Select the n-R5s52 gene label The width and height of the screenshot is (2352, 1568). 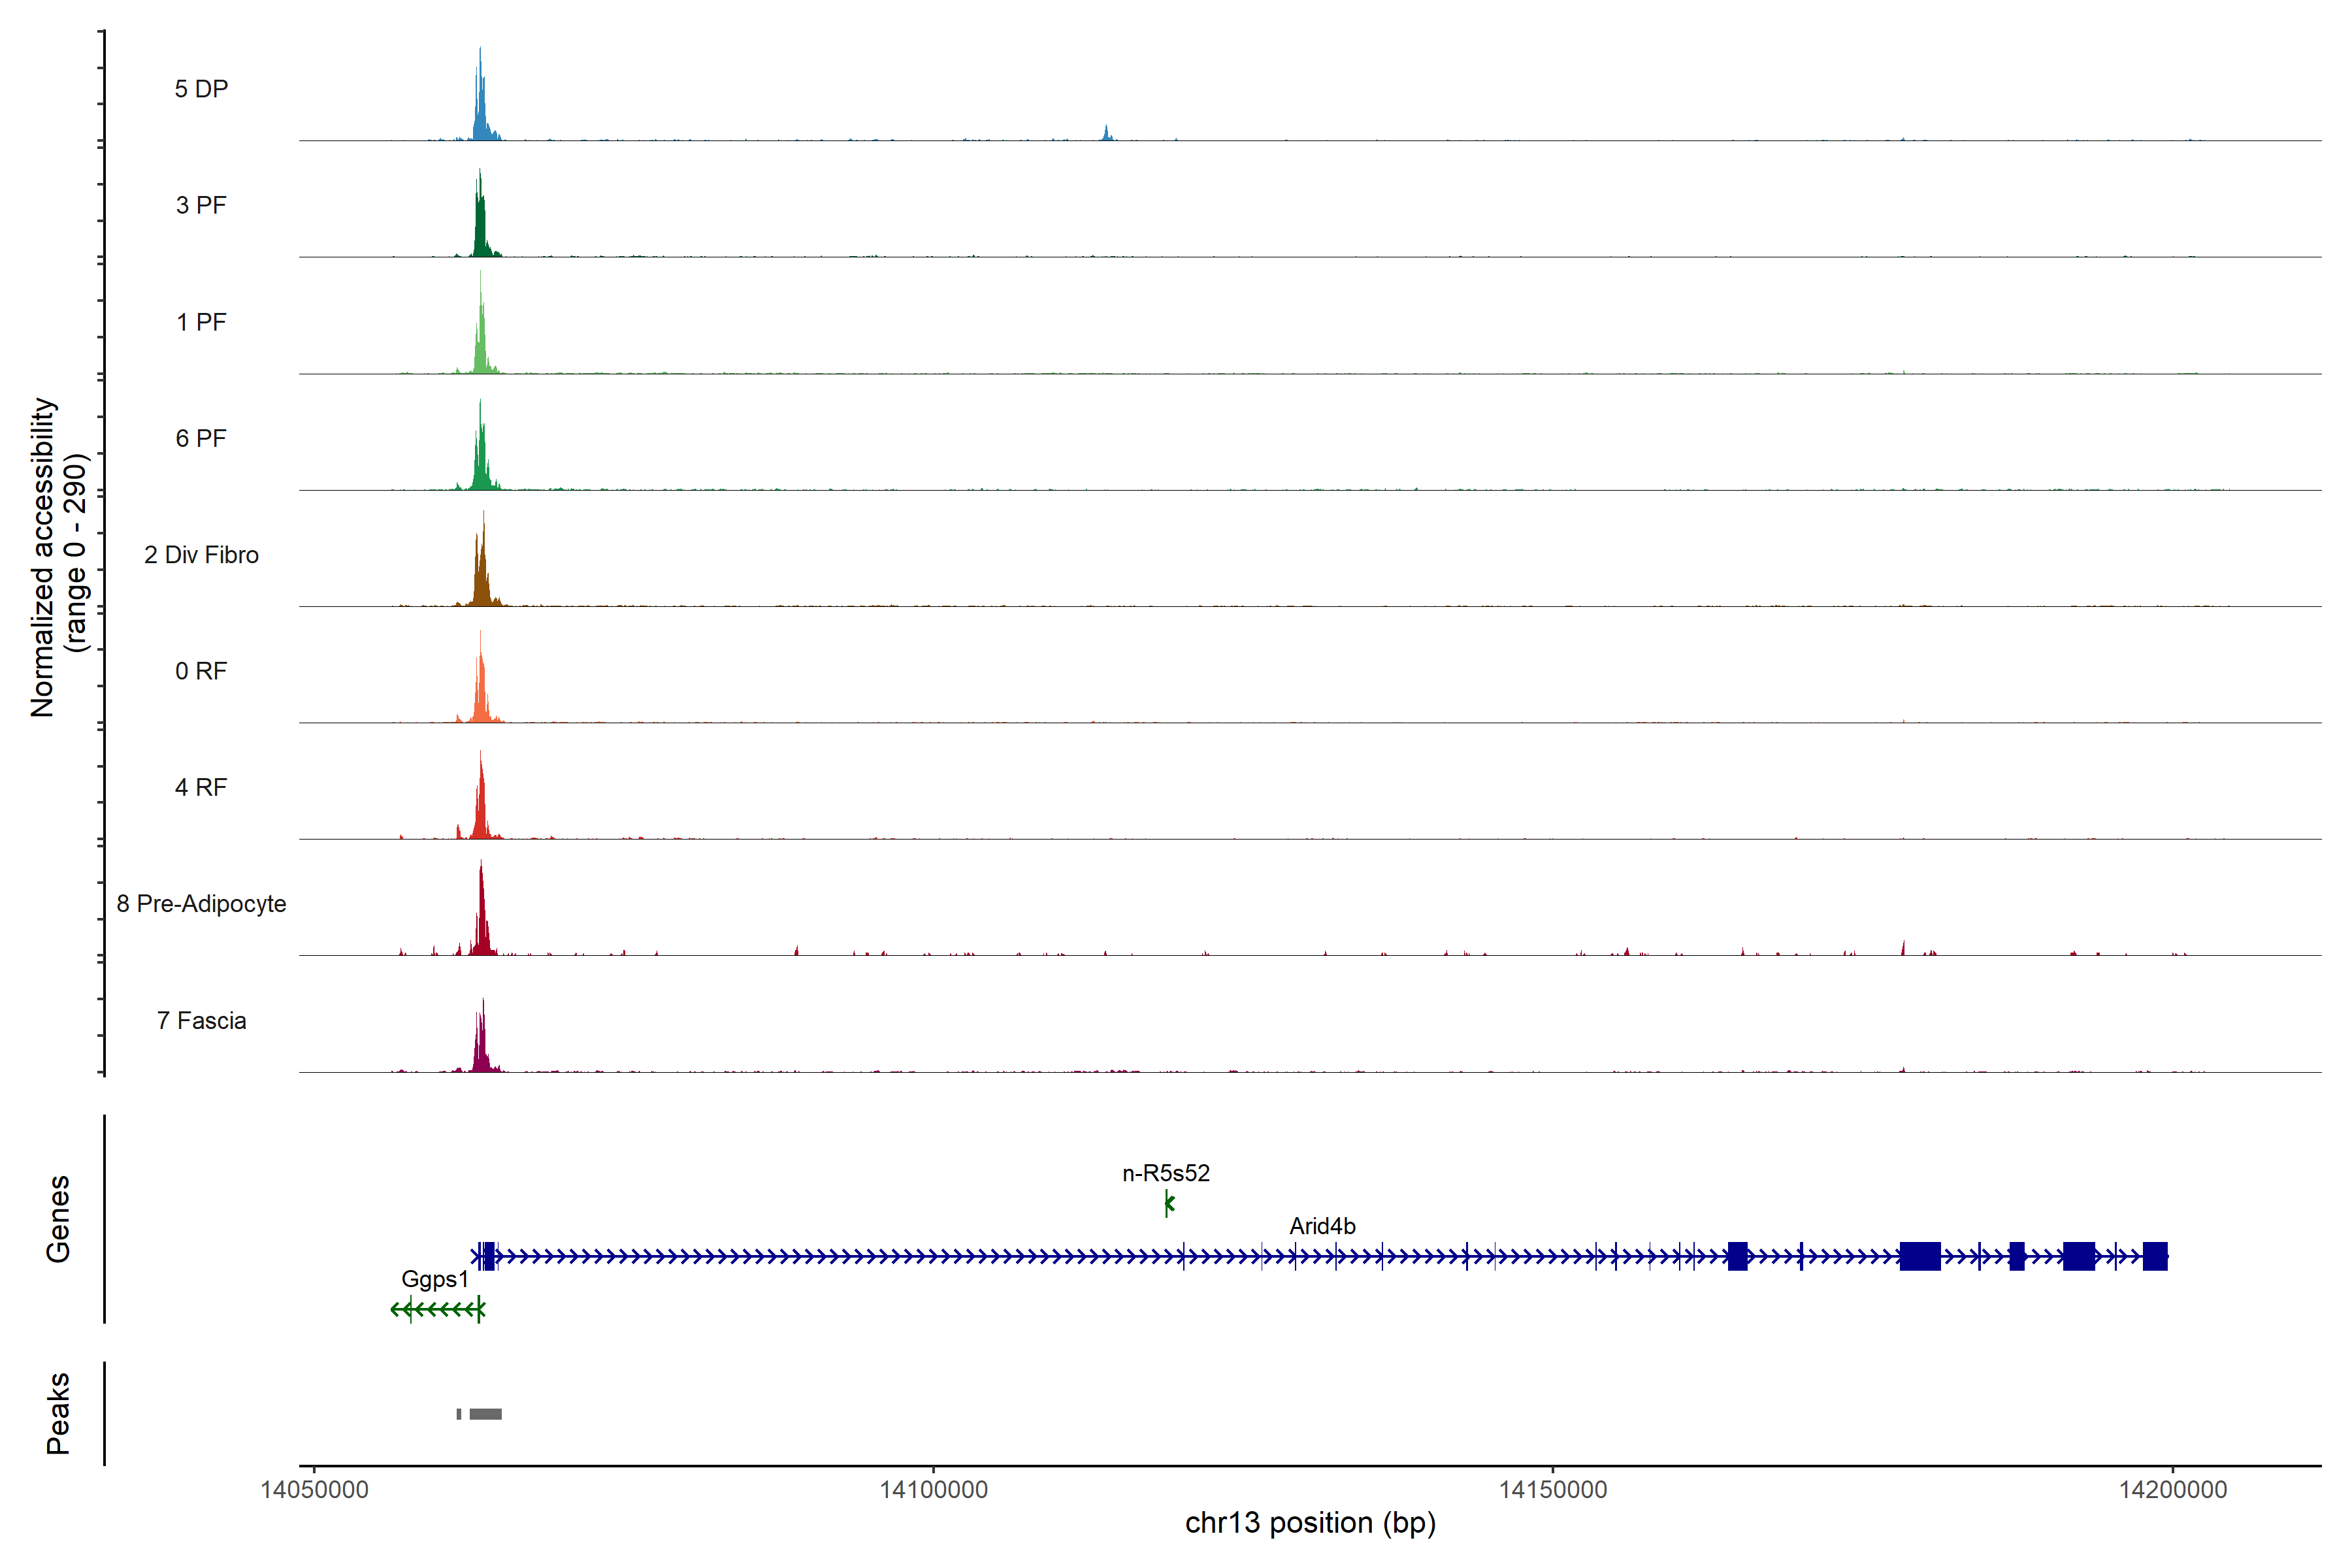coord(1165,1173)
